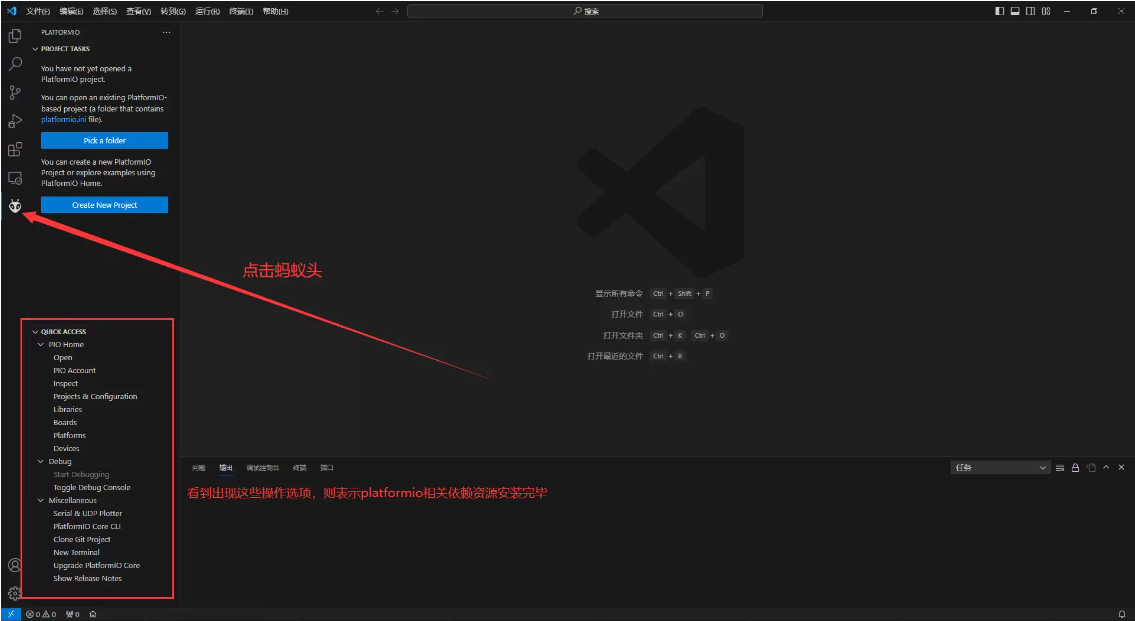Select PIO Account in Quick Access
The height and width of the screenshot is (621, 1135).
[74, 371]
